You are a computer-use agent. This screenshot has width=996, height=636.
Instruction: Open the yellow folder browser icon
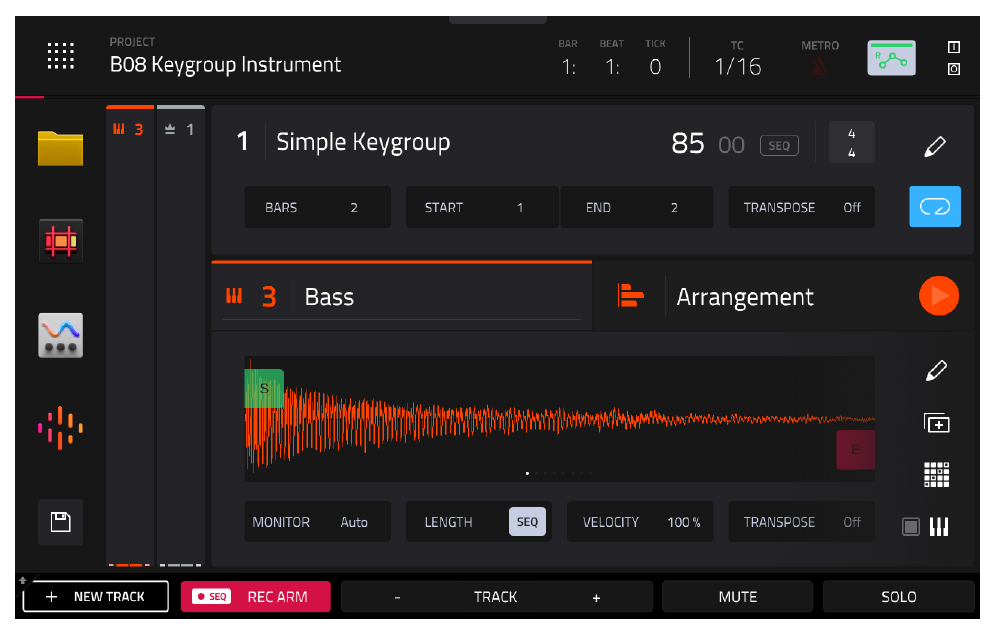(x=60, y=148)
